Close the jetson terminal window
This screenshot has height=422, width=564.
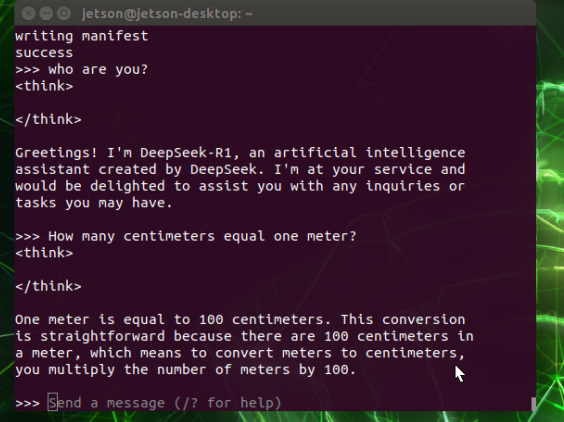28,13
